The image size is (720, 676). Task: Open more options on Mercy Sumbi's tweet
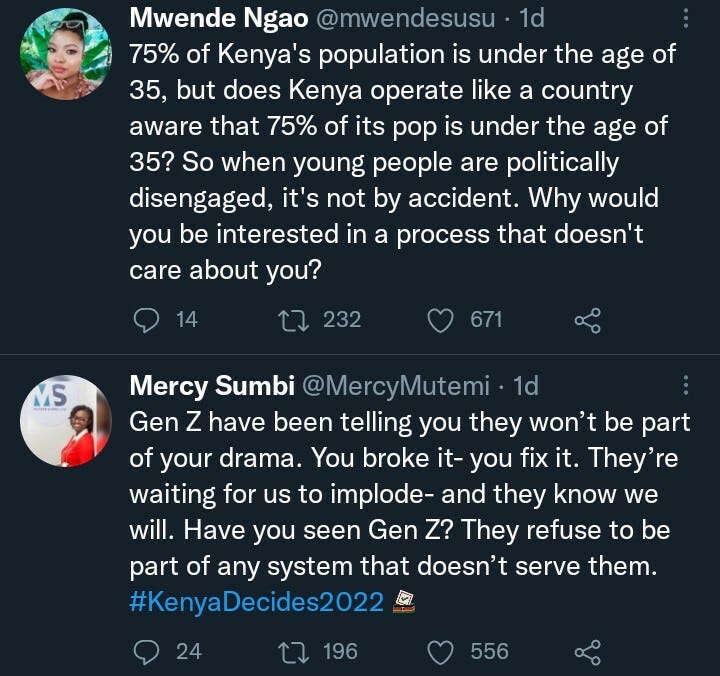[x=685, y=384]
